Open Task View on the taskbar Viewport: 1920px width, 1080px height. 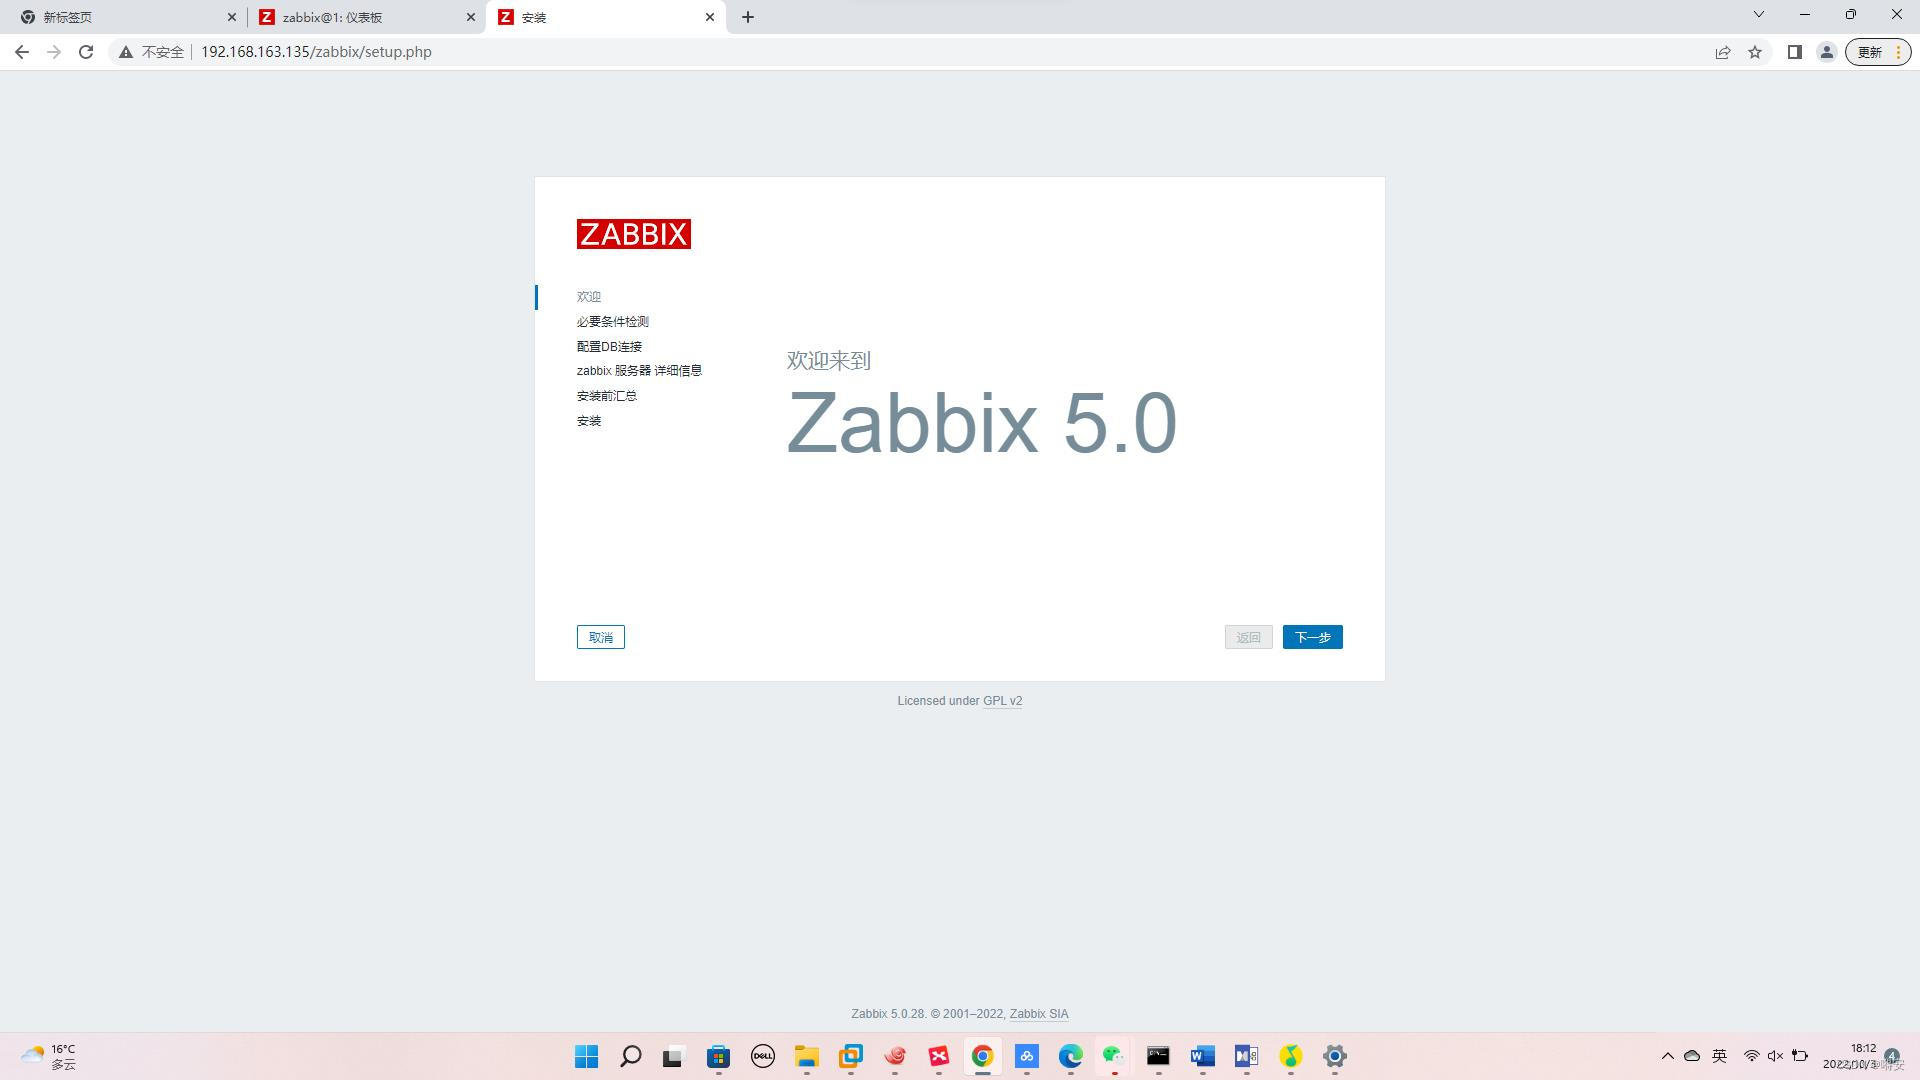coord(673,1056)
